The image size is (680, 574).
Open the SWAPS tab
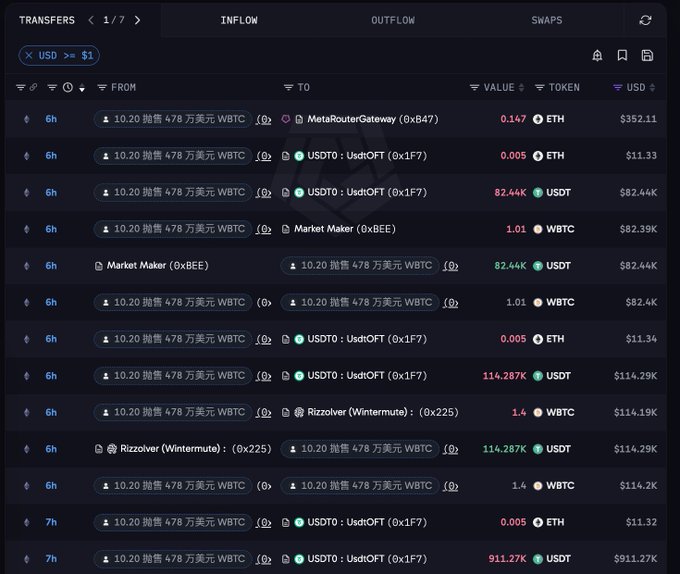546,20
